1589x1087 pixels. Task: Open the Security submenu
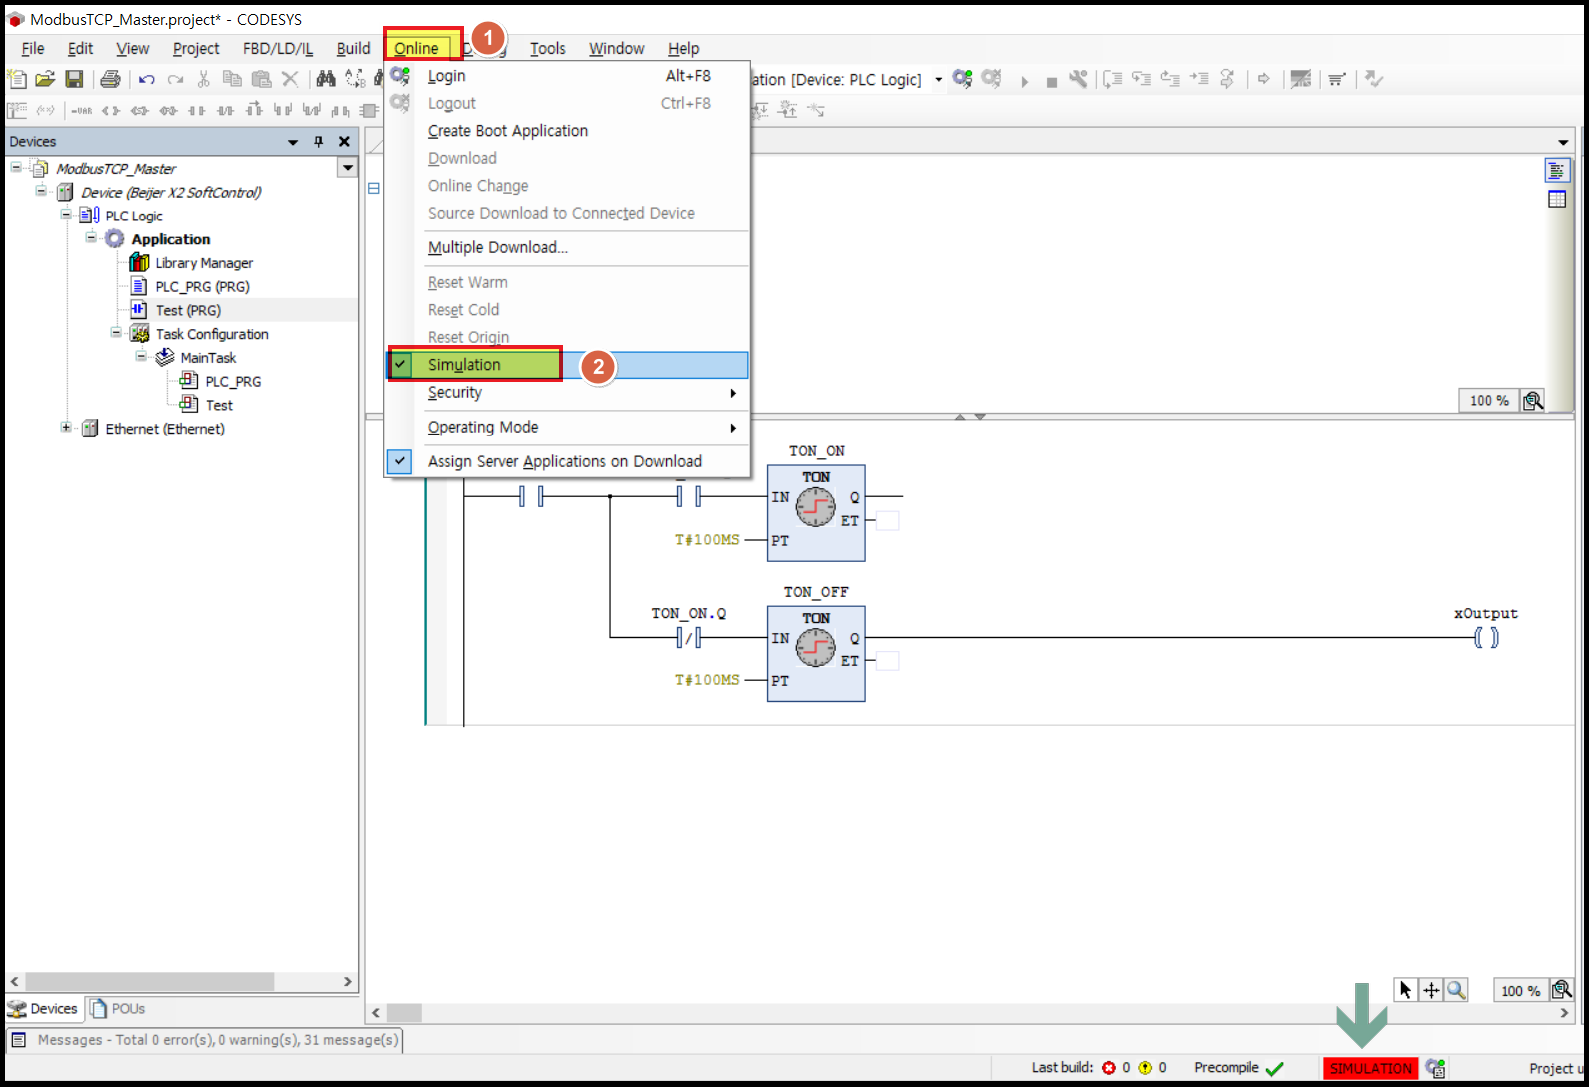pos(567,393)
